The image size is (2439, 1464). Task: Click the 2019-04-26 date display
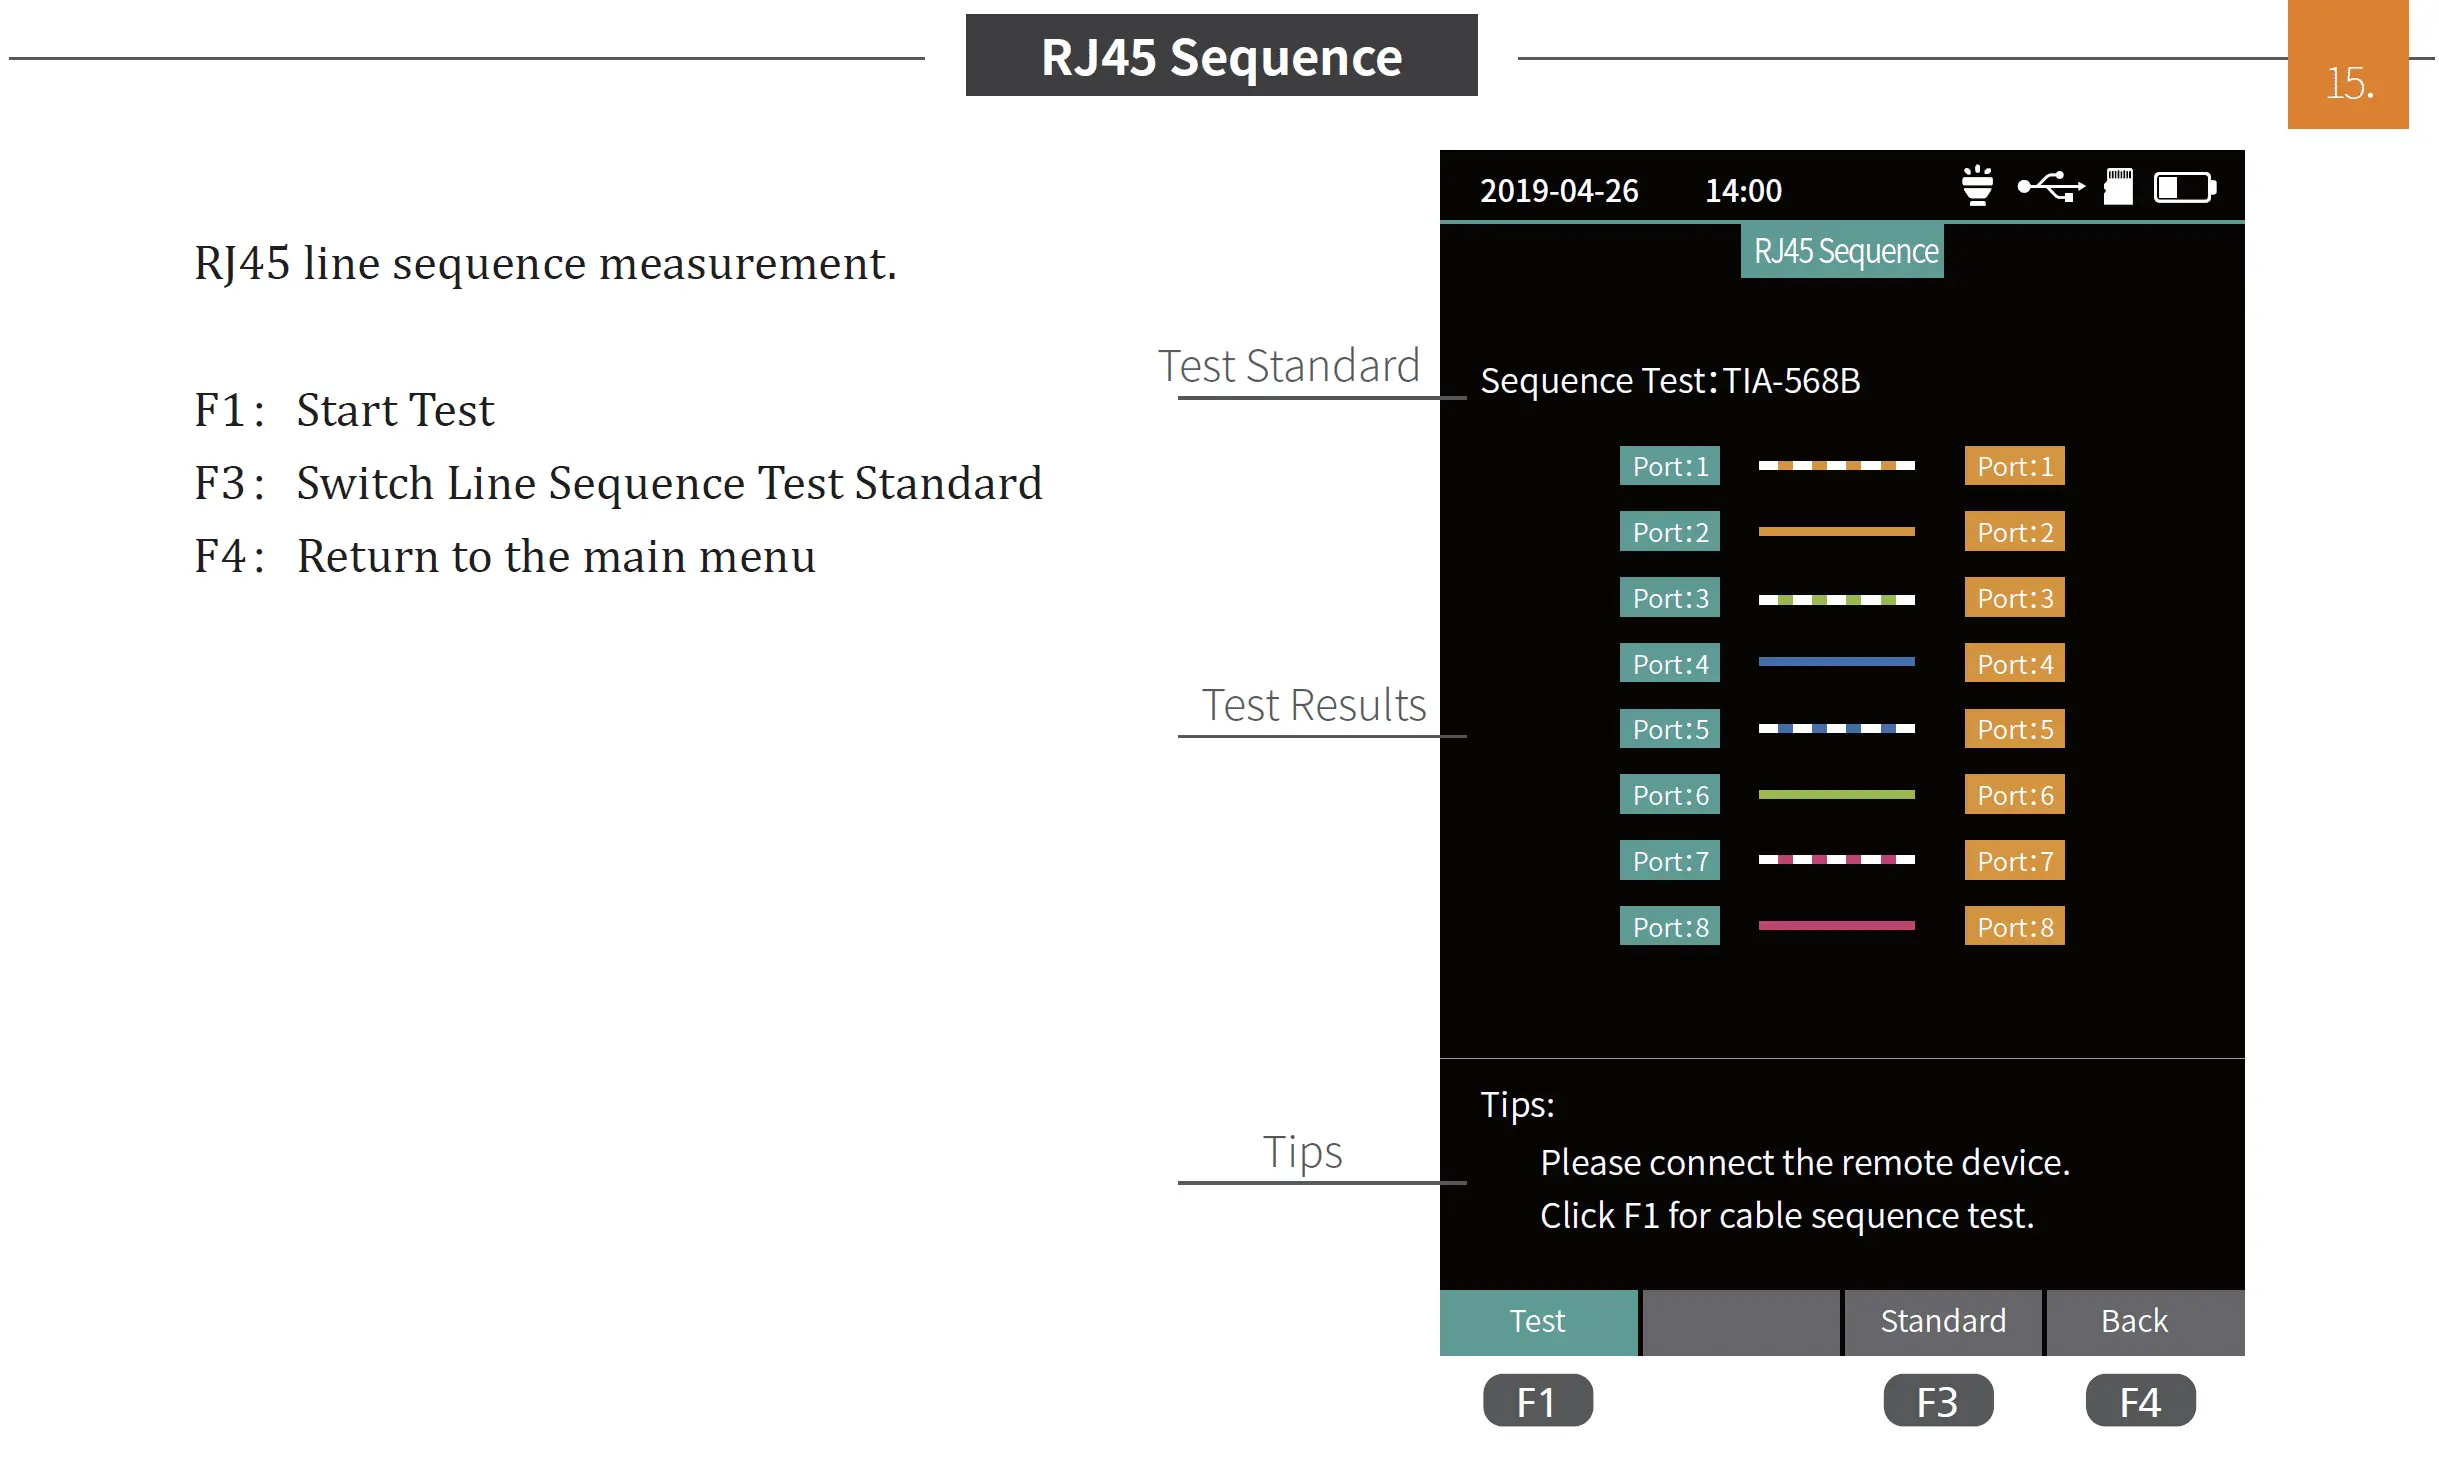click(1558, 190)
